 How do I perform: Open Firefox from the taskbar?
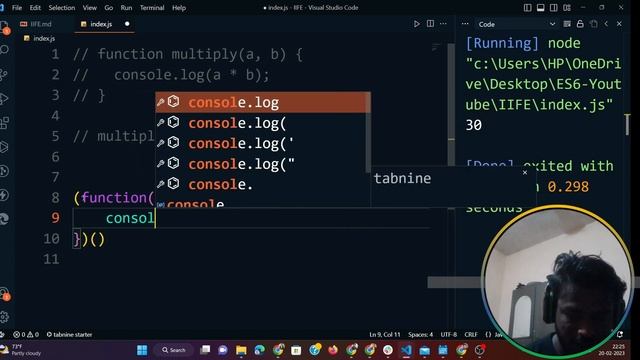coord(333,350)
